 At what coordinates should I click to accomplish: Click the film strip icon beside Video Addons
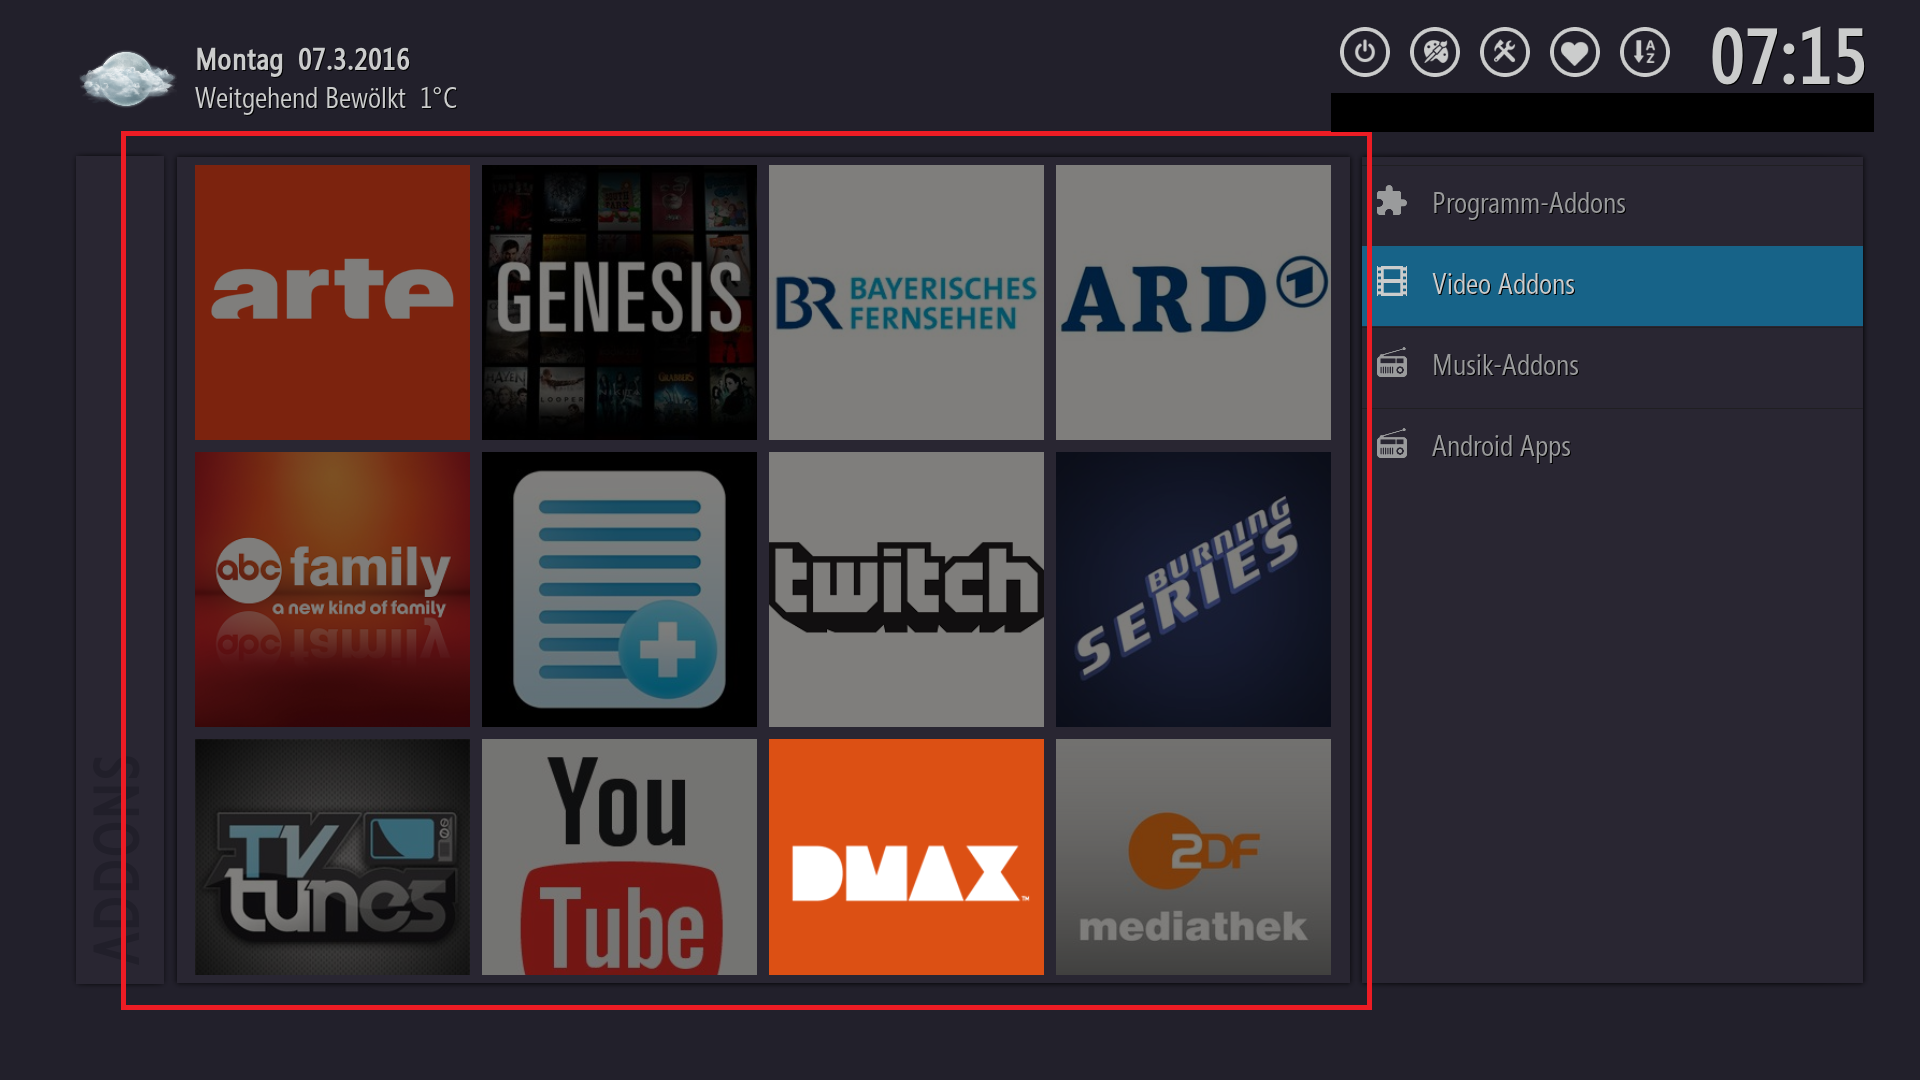coord(1392,282)
